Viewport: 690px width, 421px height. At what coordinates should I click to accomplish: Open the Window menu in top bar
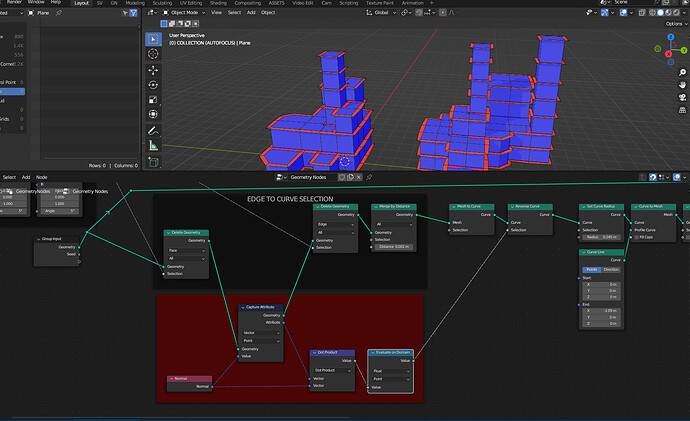pos(36,2)
